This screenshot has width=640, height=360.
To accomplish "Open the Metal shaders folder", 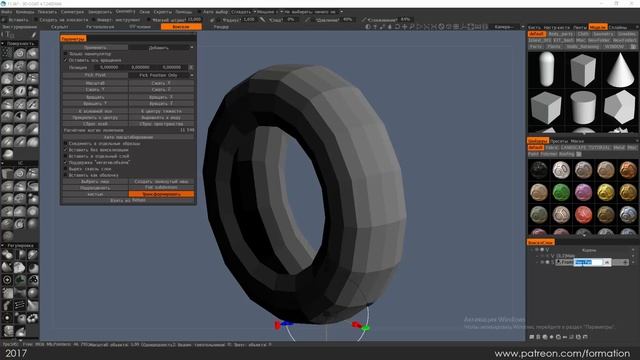I will tap(619, 147).
